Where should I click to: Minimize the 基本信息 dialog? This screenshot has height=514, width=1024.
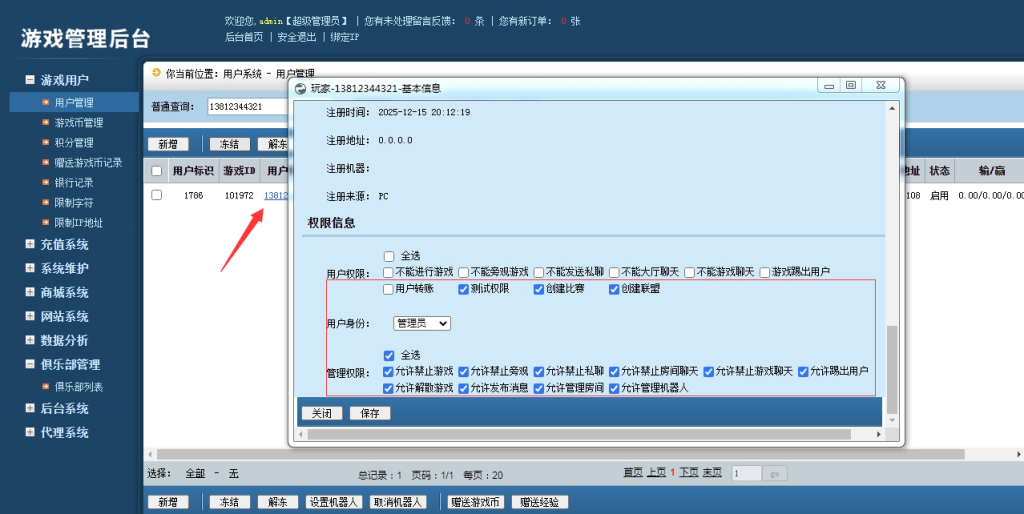point(829,86)
